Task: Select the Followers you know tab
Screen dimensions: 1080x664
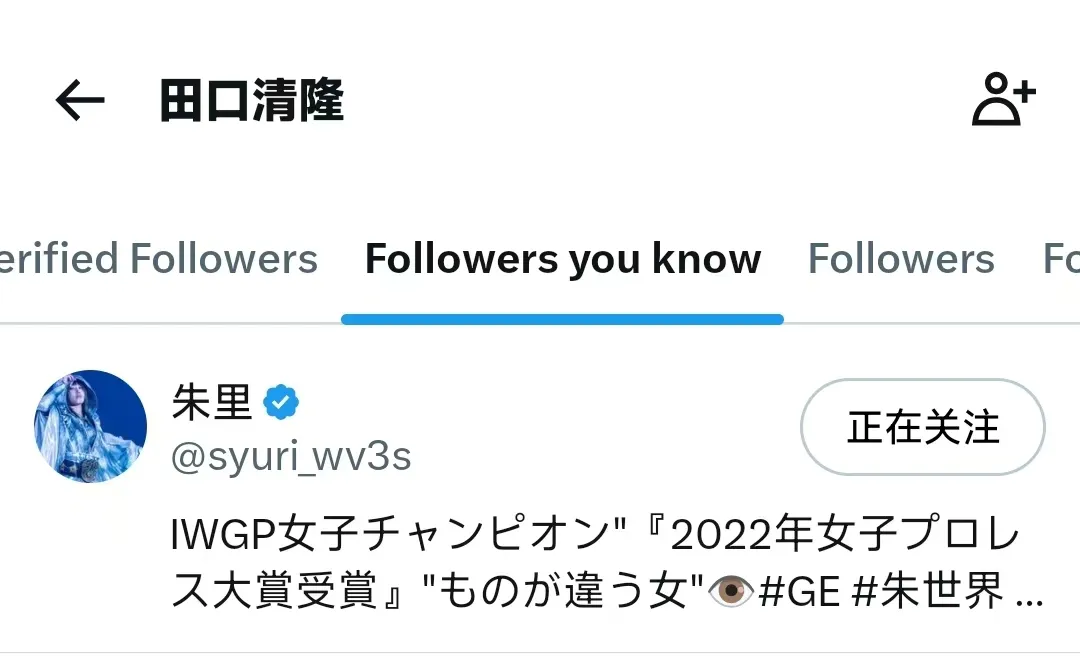Action: (563, 259)
